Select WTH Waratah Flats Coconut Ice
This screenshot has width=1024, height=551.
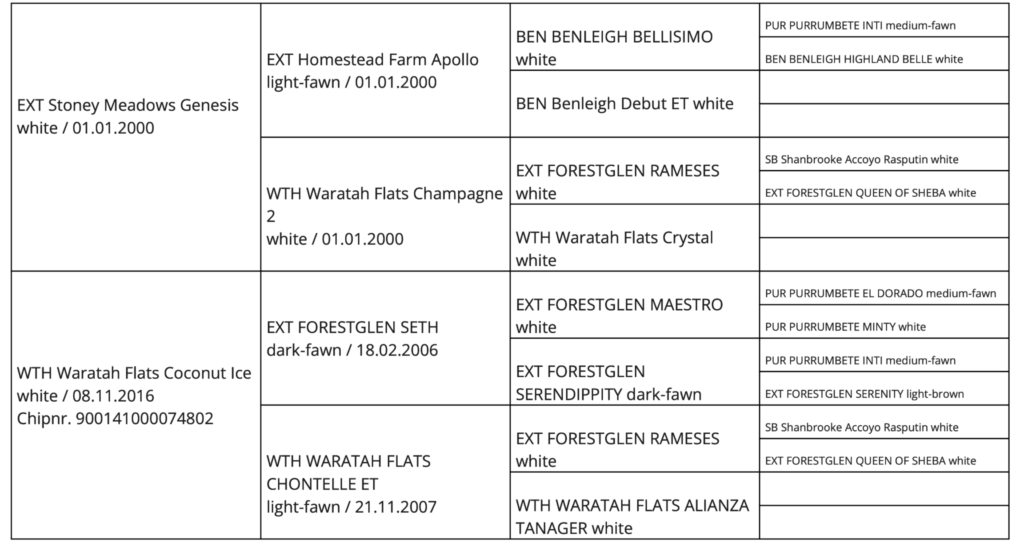coord(134,373)
